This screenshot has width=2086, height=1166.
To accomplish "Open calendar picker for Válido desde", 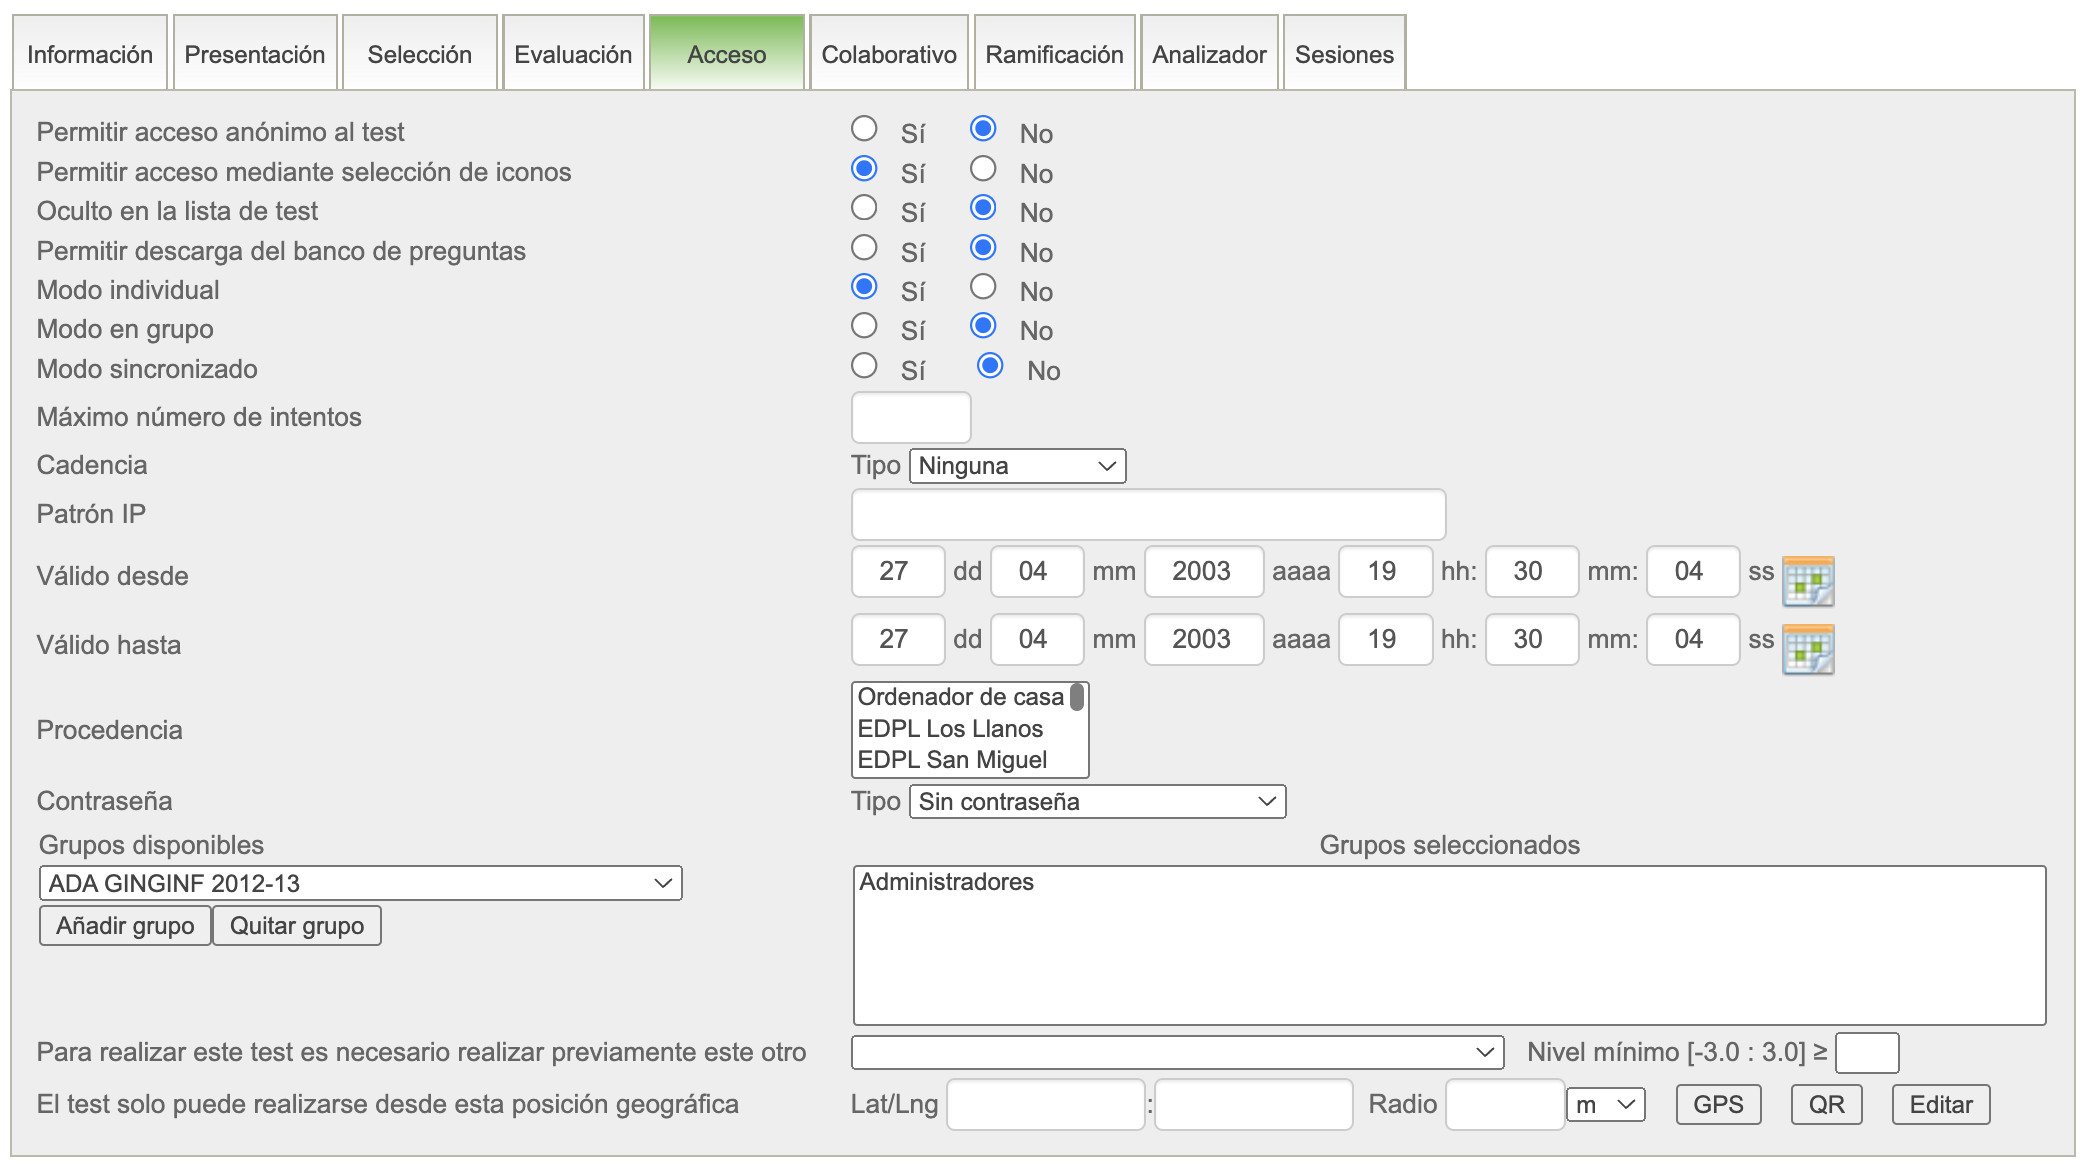I will (x=1807, y=582).
